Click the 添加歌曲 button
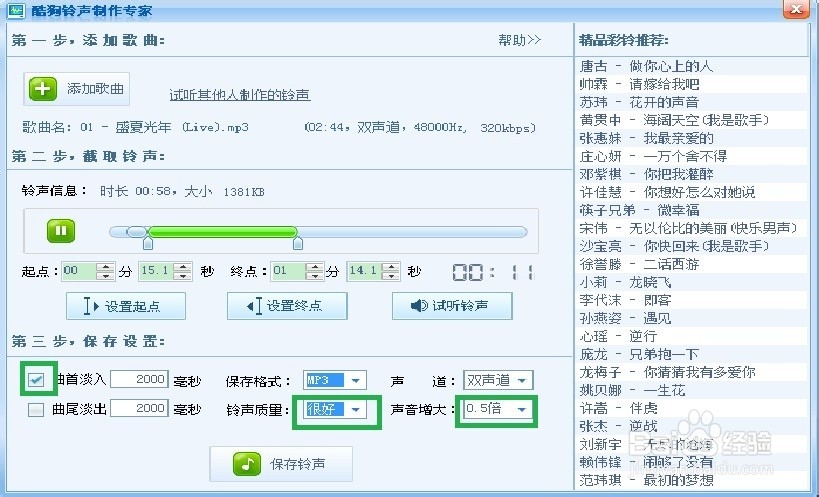 [77, 89]
